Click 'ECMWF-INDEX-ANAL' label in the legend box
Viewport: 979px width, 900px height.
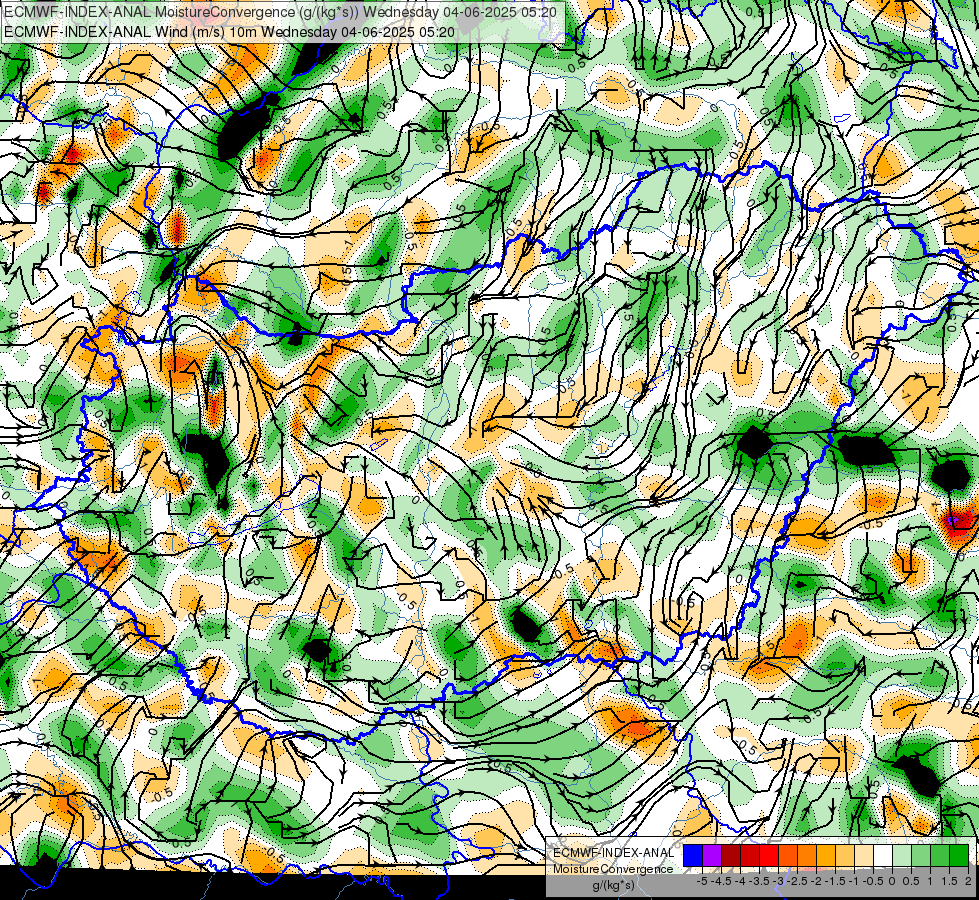click(x=613, y=853)
